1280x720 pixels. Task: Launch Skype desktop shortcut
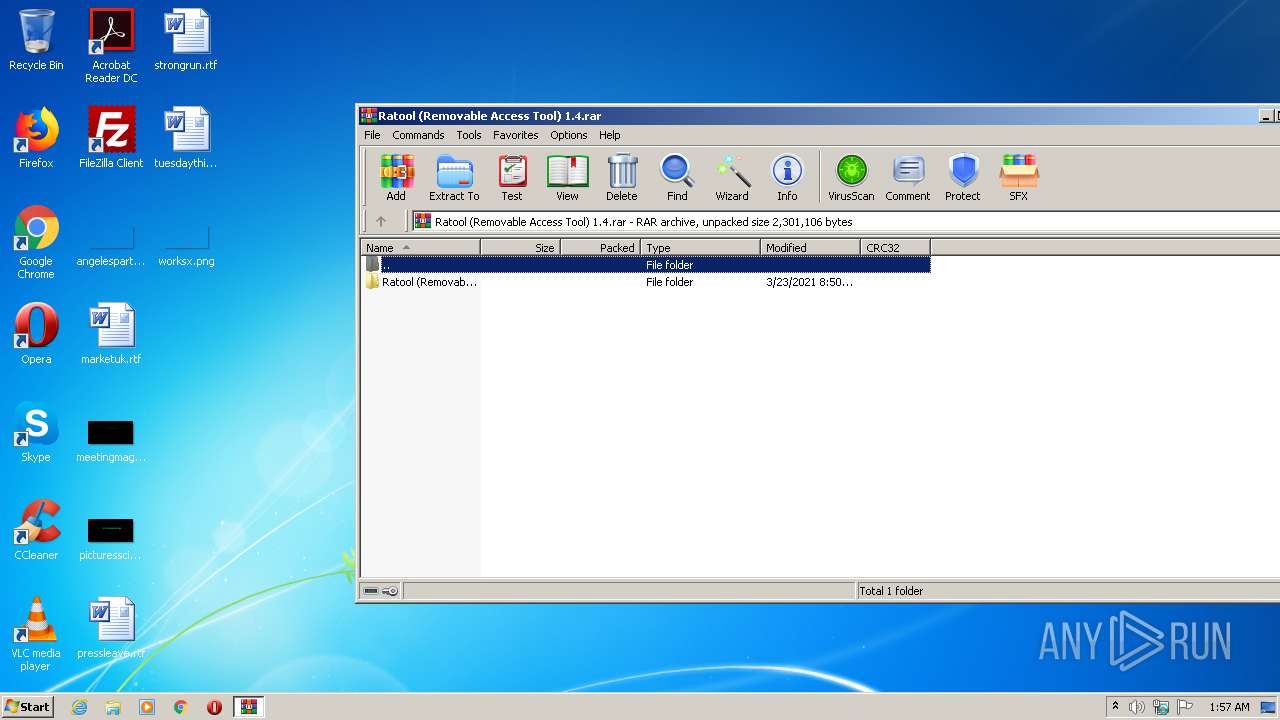[36, 432]
